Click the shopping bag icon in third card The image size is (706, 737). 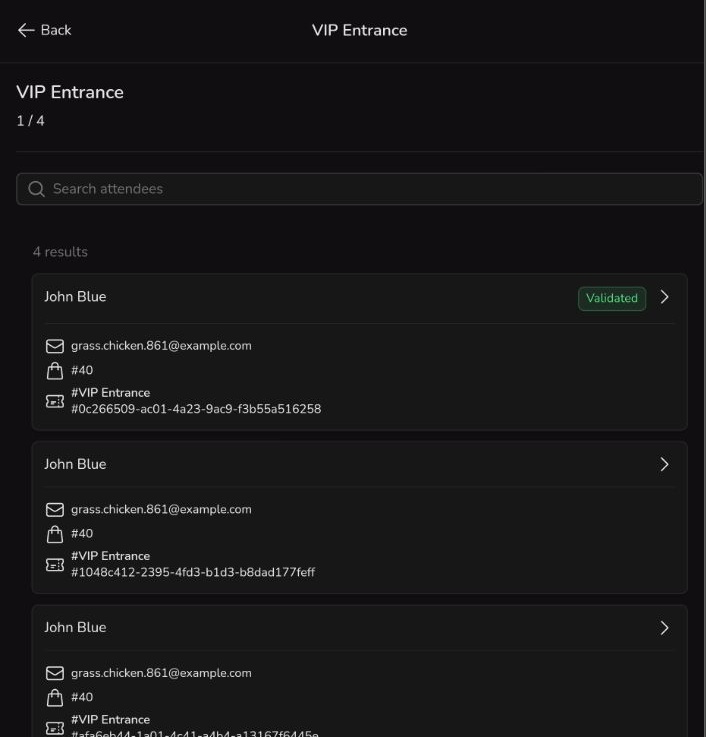(55, 698)
